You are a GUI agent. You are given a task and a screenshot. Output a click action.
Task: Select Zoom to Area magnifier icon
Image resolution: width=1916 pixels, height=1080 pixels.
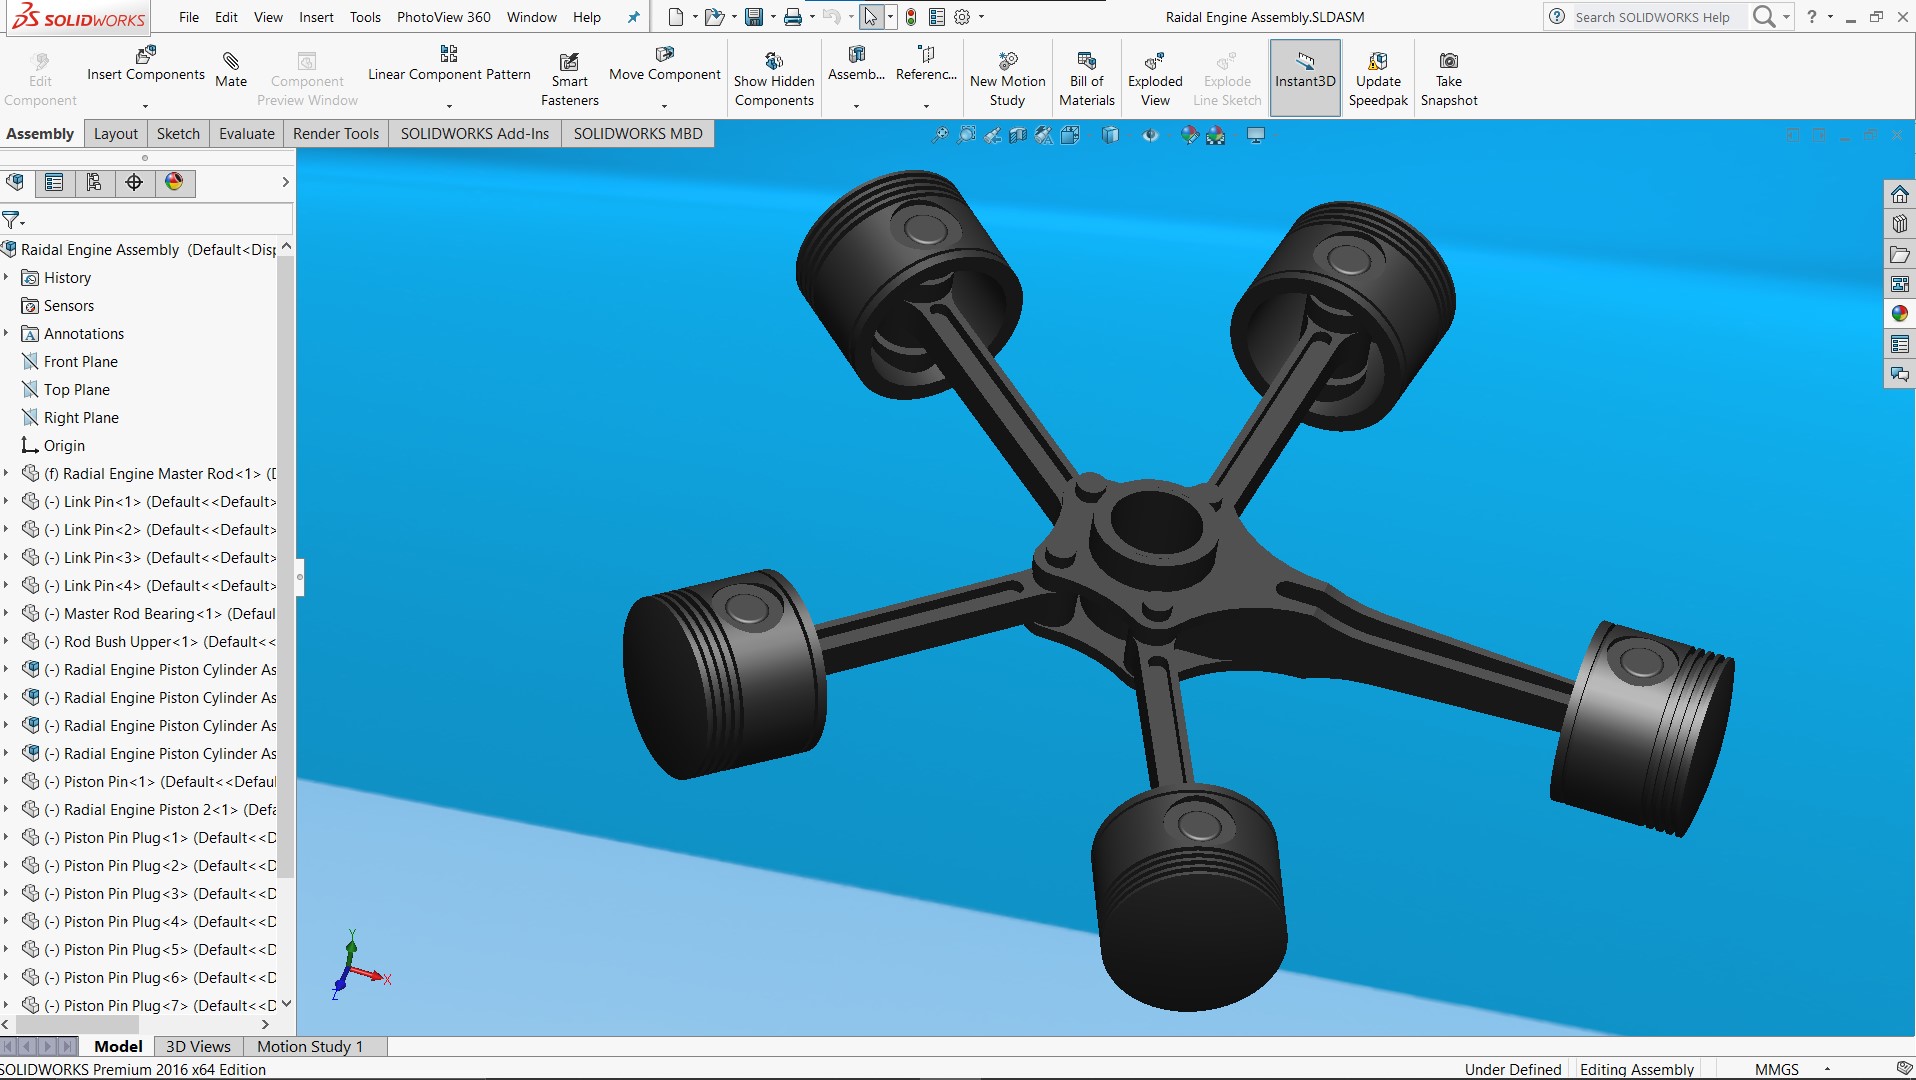tap(966, 135)
